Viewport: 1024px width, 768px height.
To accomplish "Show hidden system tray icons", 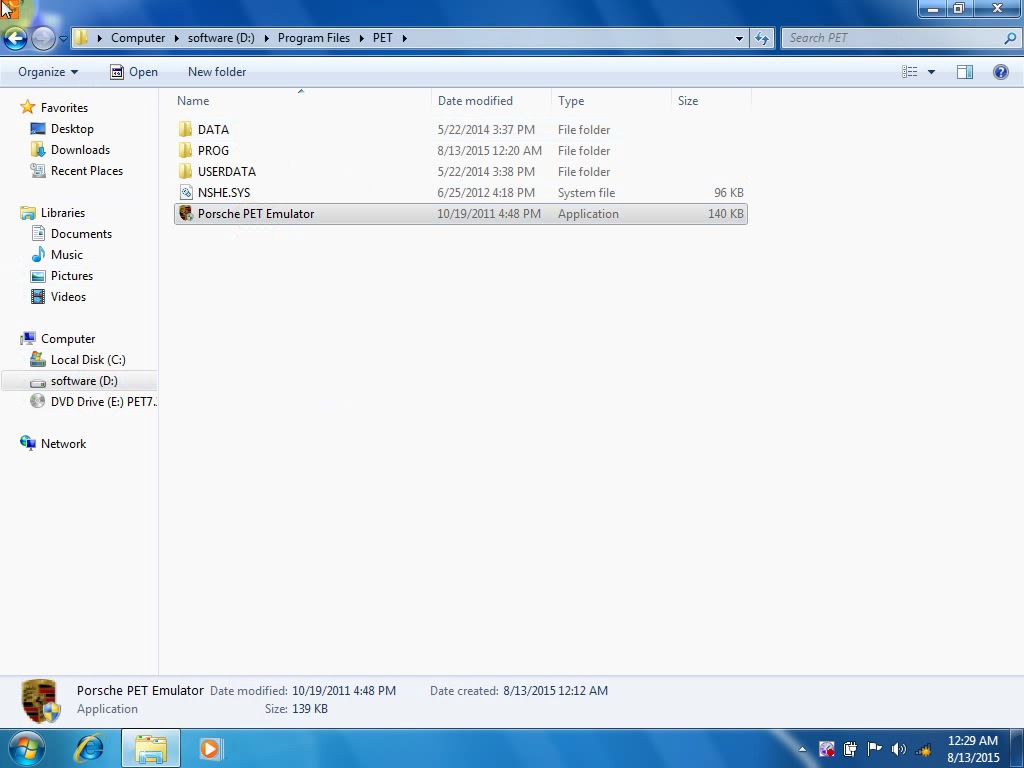I will [x=802, y=749].
